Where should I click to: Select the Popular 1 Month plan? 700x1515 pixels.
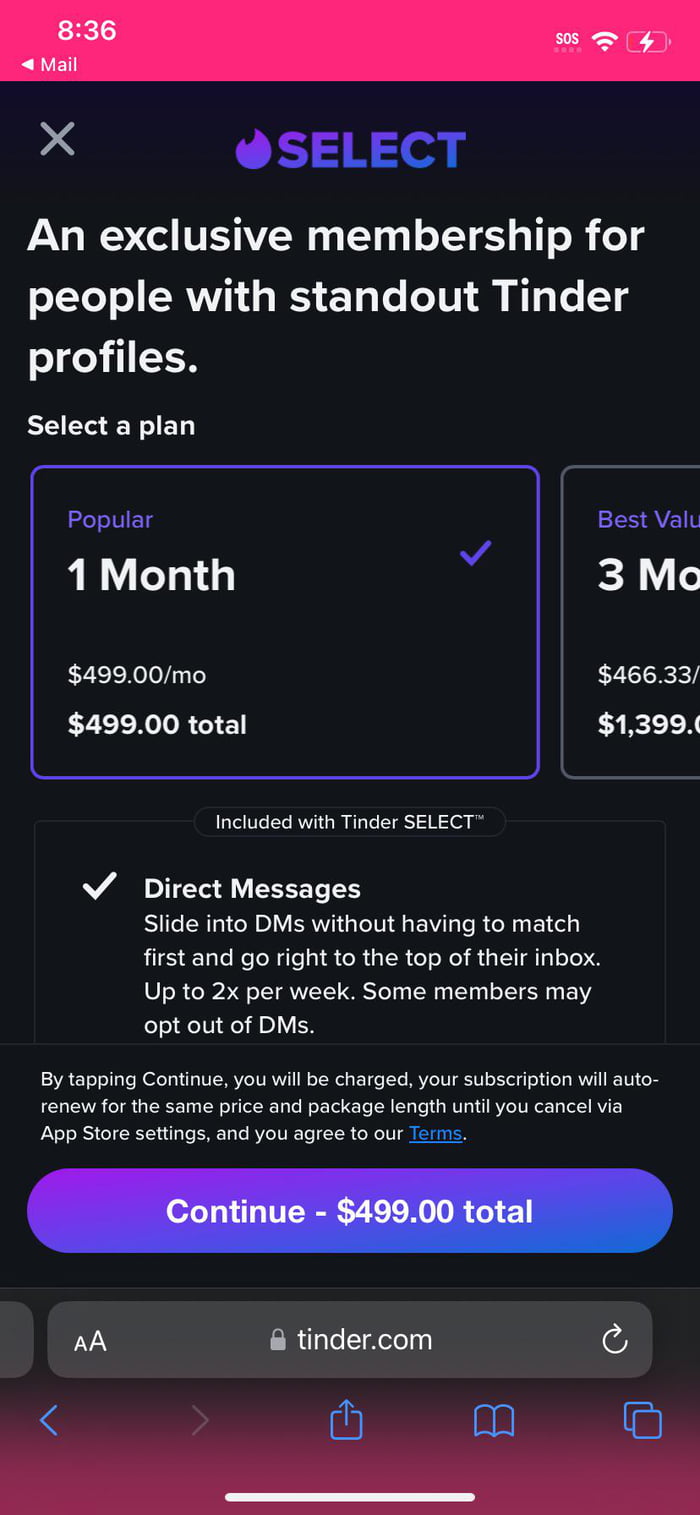285,622
